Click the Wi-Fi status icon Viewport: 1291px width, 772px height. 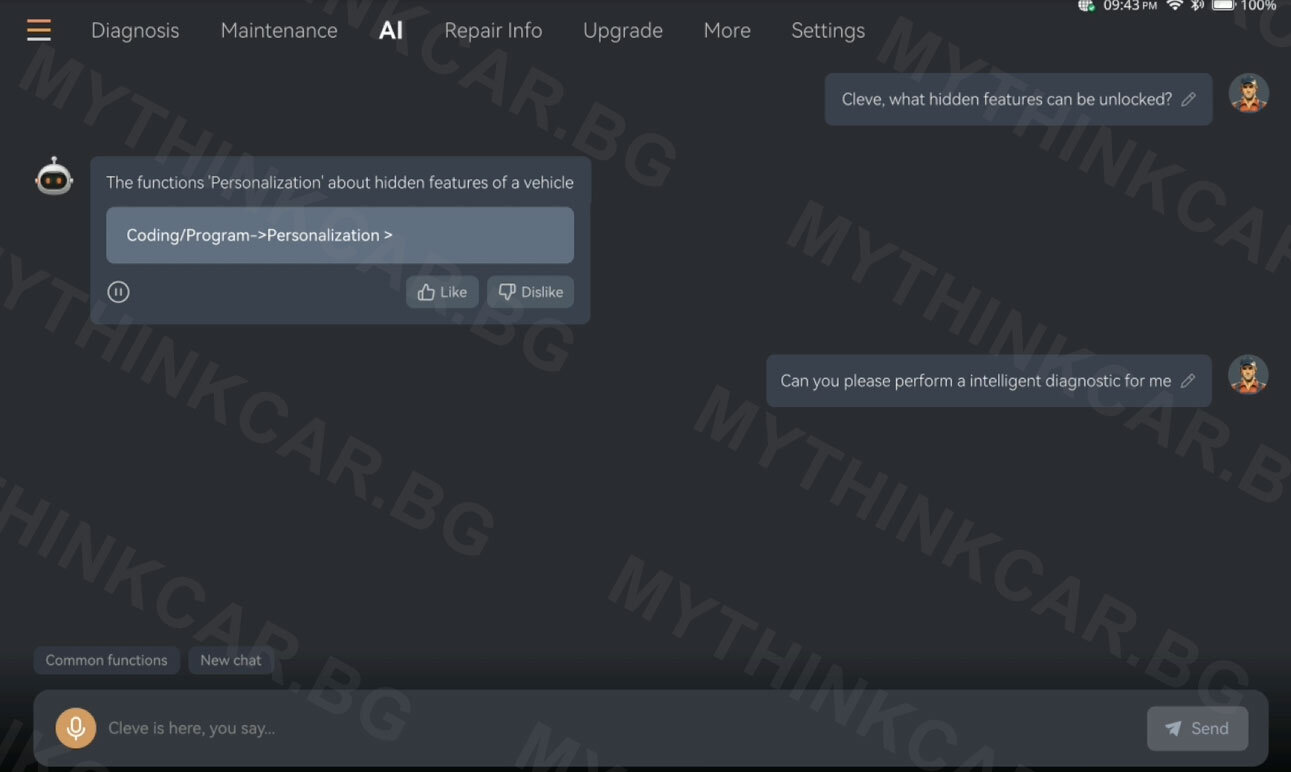(x=1174, y=6)
